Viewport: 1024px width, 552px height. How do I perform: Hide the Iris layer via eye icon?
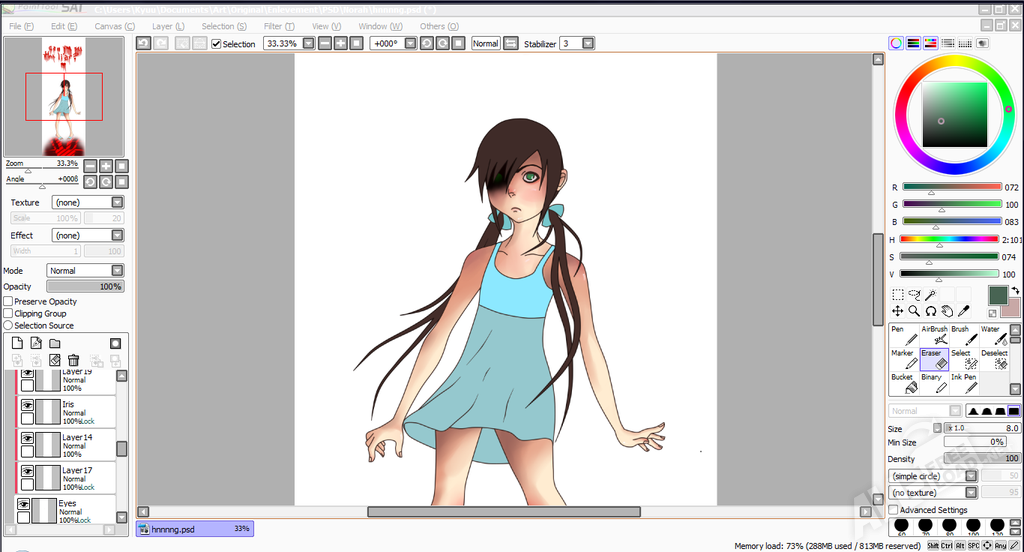(x=28, y=405)
